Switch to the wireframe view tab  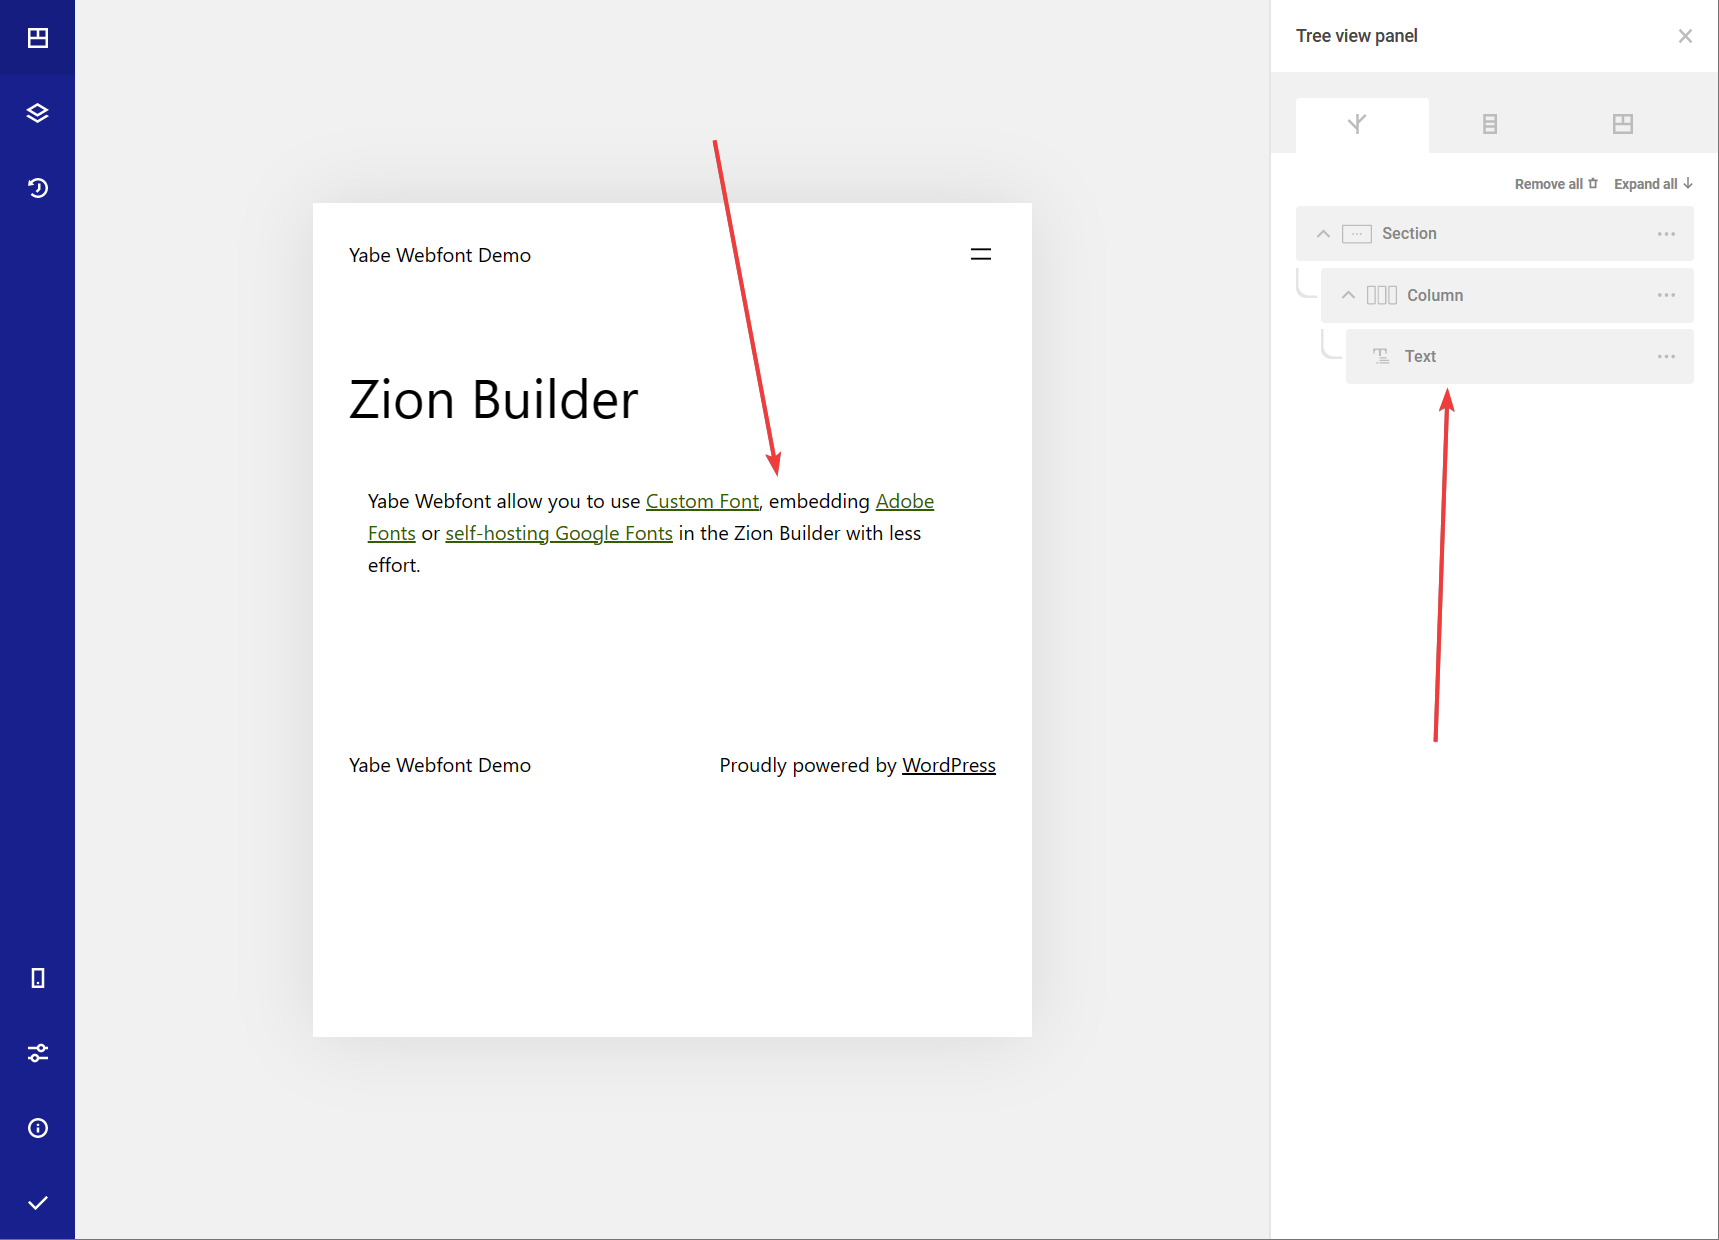click(x=1622, y=125)
